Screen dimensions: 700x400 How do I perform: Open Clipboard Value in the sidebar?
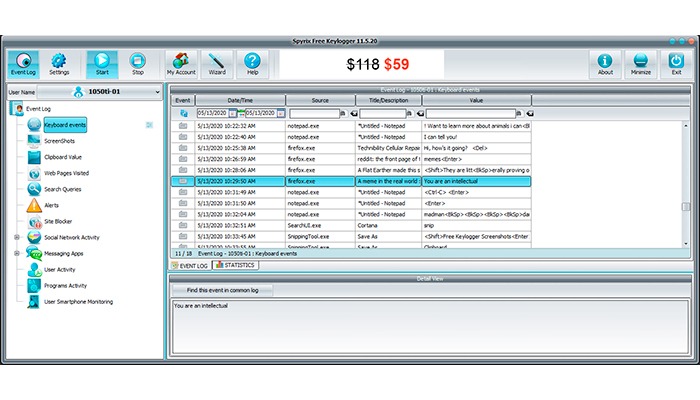tap(62, 157)
